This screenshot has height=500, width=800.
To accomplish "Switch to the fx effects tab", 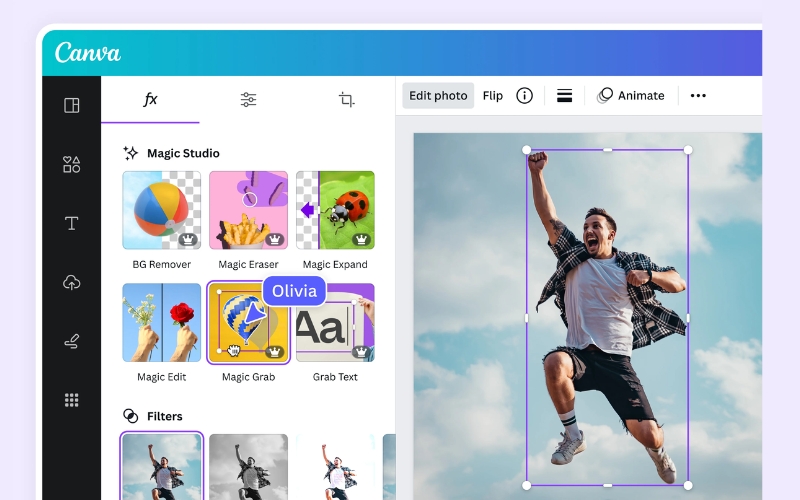I will tap(150, 99).
